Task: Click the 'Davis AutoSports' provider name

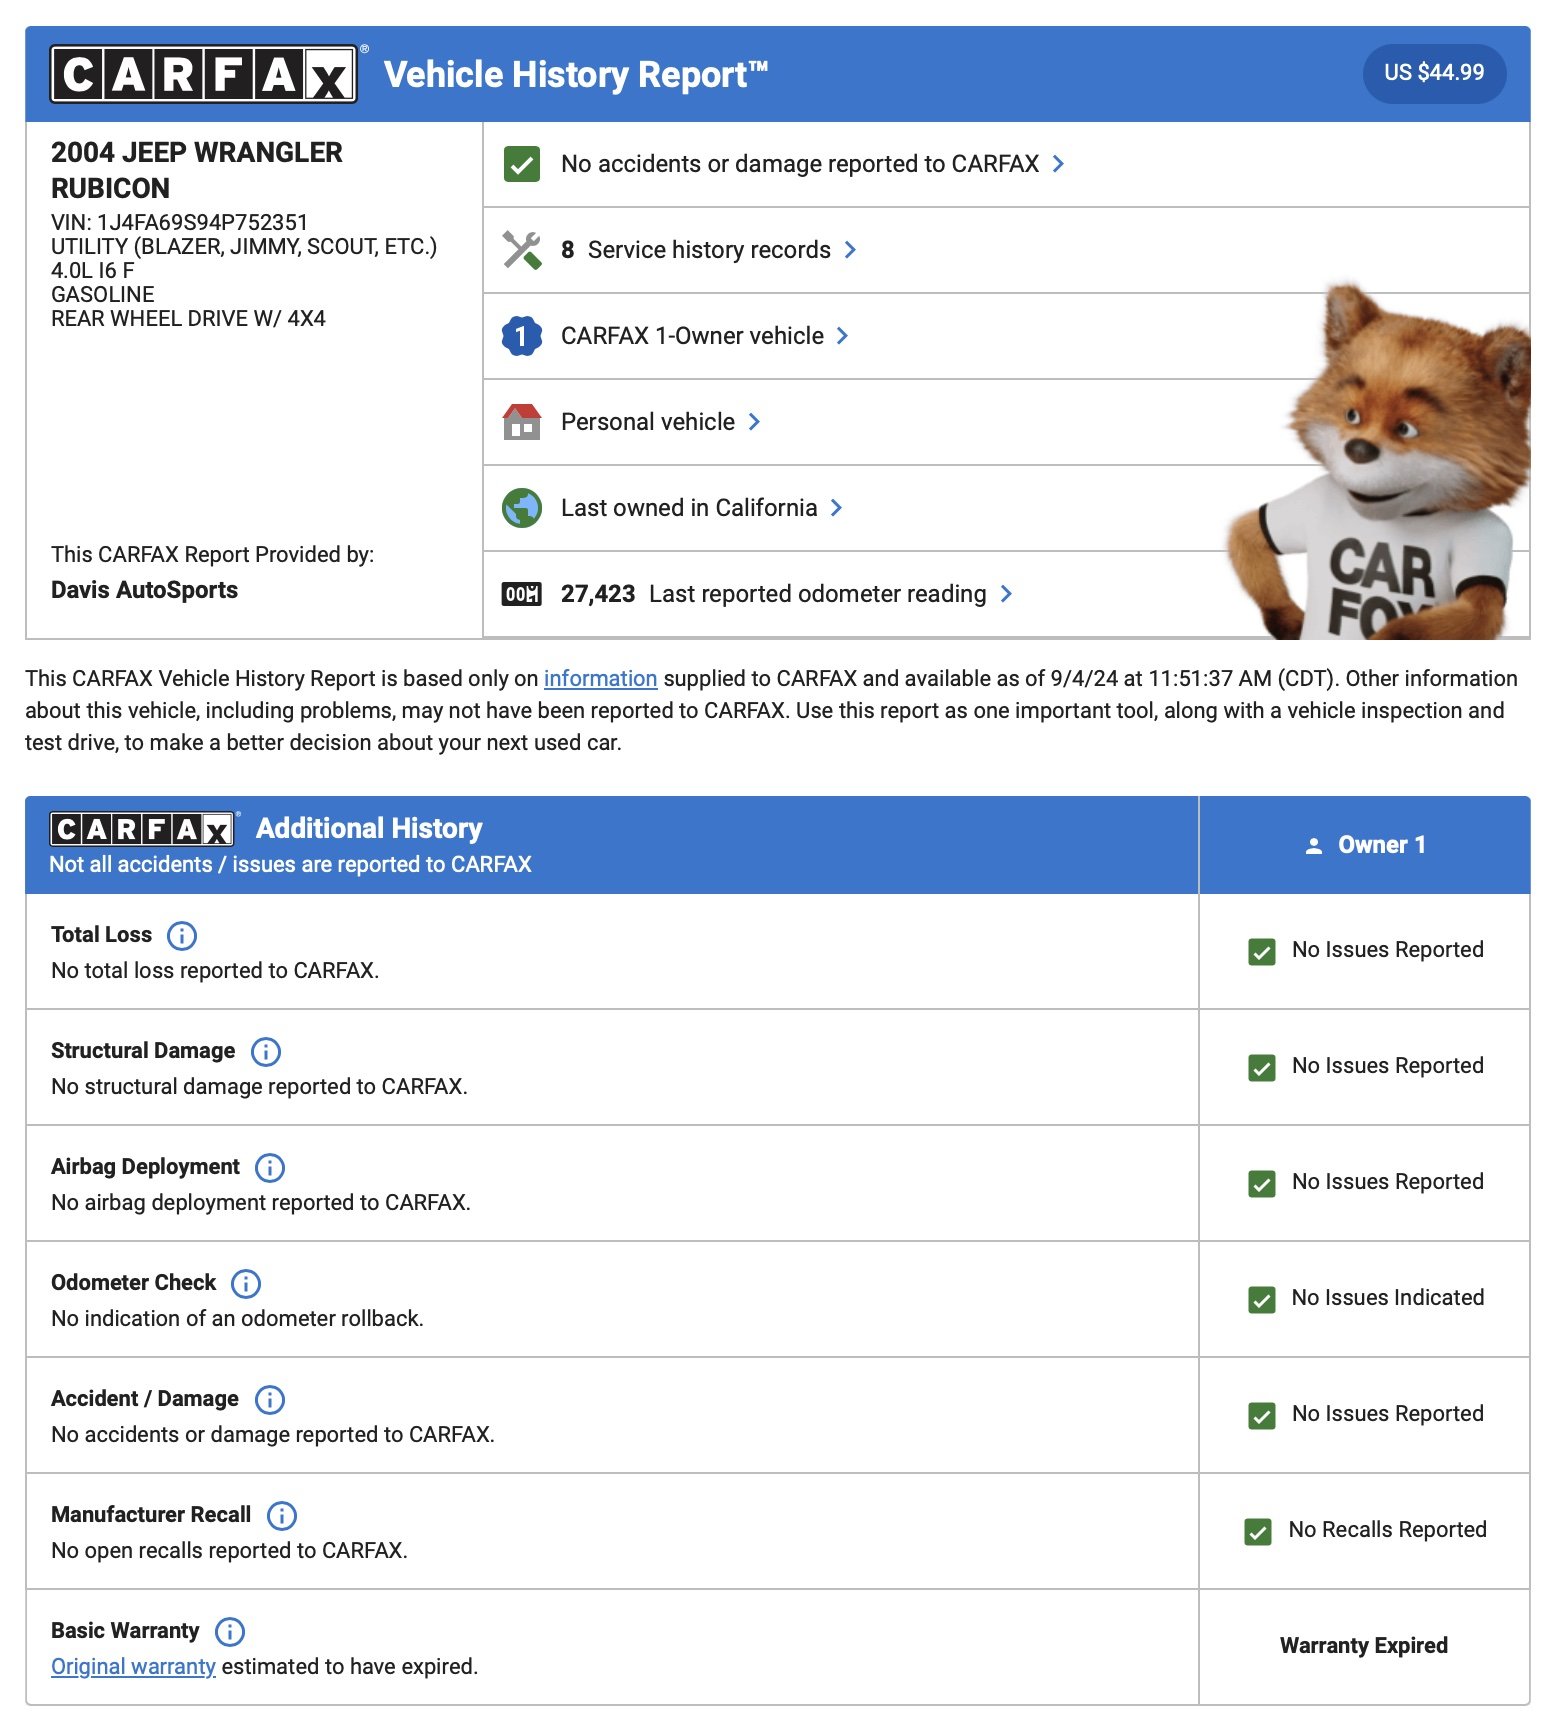Action: pos(144,591)
